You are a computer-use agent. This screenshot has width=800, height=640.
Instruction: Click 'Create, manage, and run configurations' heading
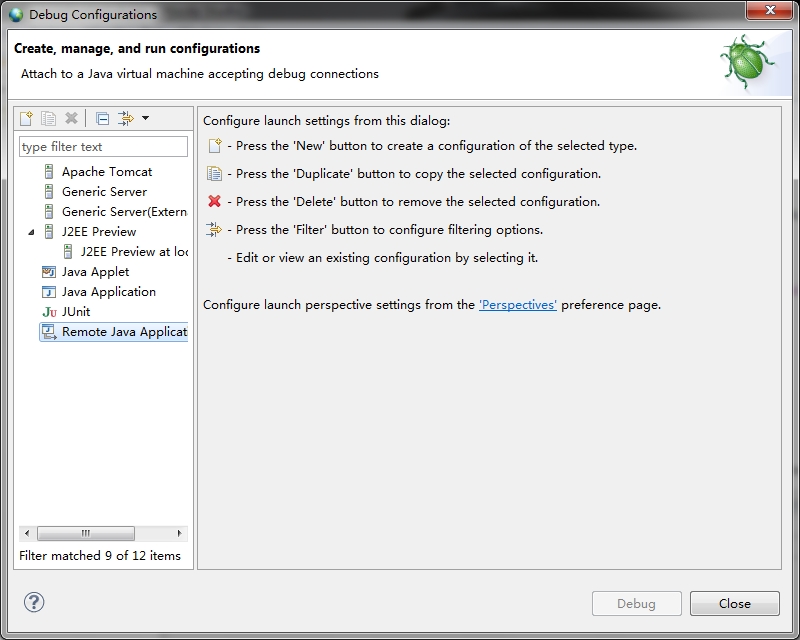pos(137,48)
